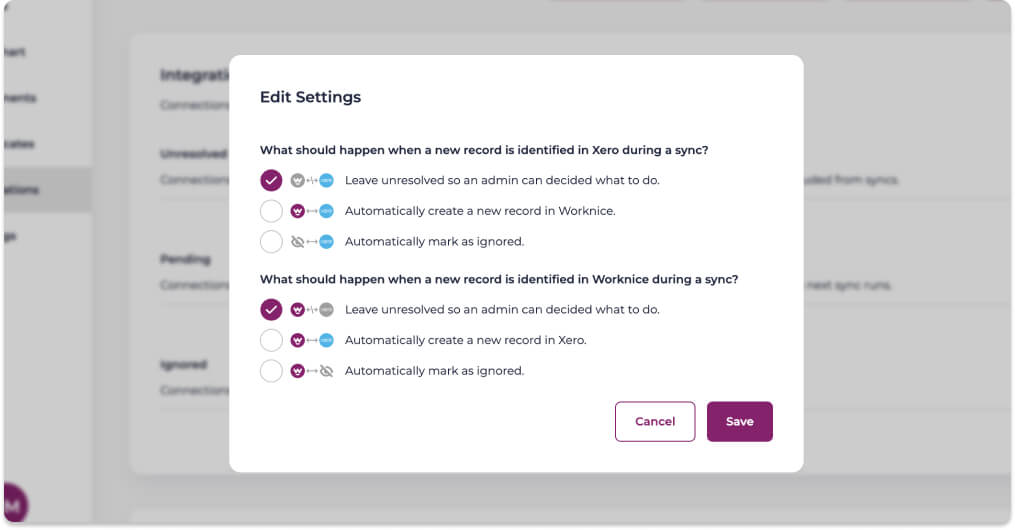Image resolution: width=1015 pixels, height=530 pixels.
Task: Click the blue Xero icon on the Xero ignored row
Action: tap(326, 241)
